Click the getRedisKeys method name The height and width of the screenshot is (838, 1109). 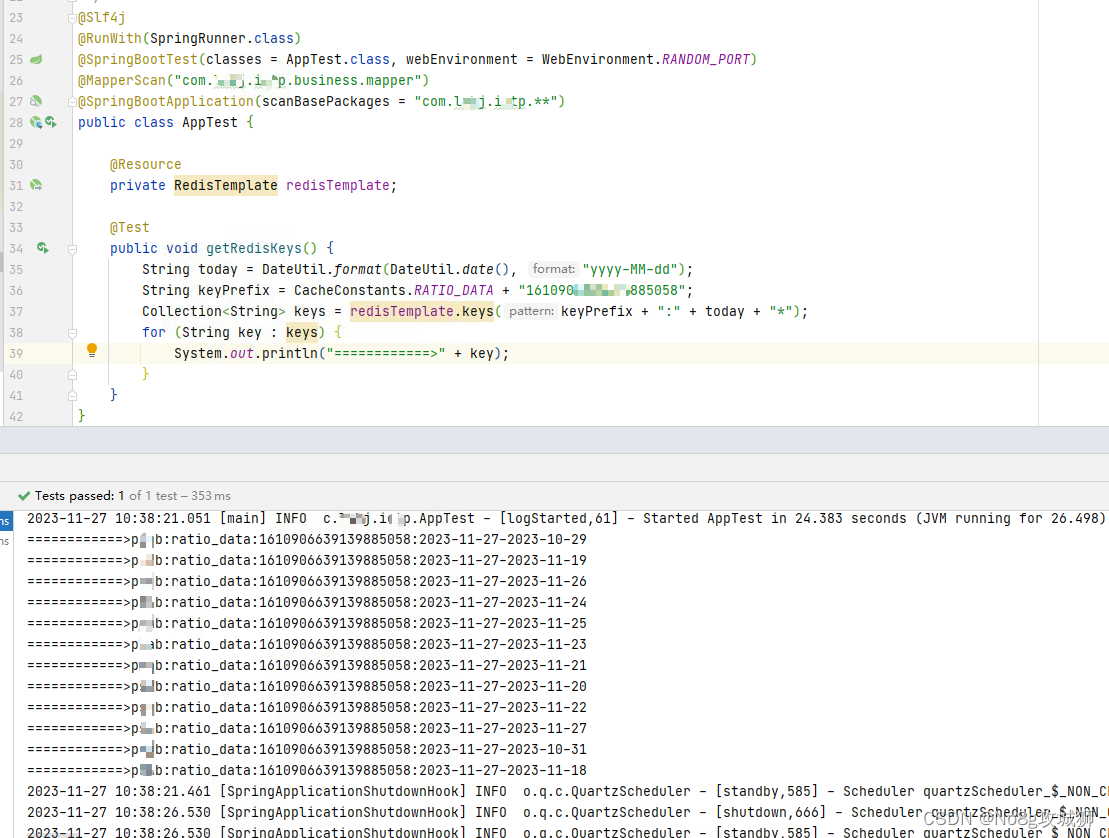[x=254, y=248]
